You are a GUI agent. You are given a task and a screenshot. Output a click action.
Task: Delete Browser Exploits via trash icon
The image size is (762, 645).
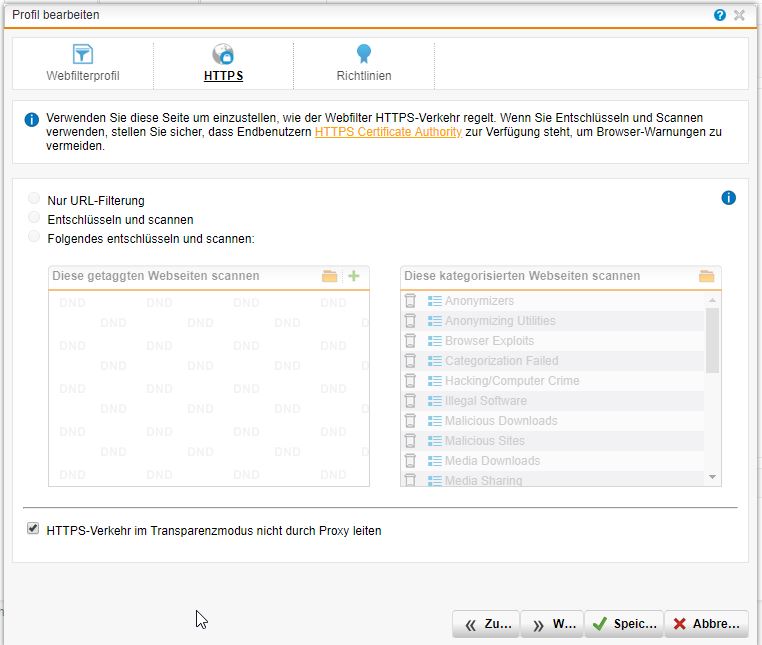[x=410, y=341]
